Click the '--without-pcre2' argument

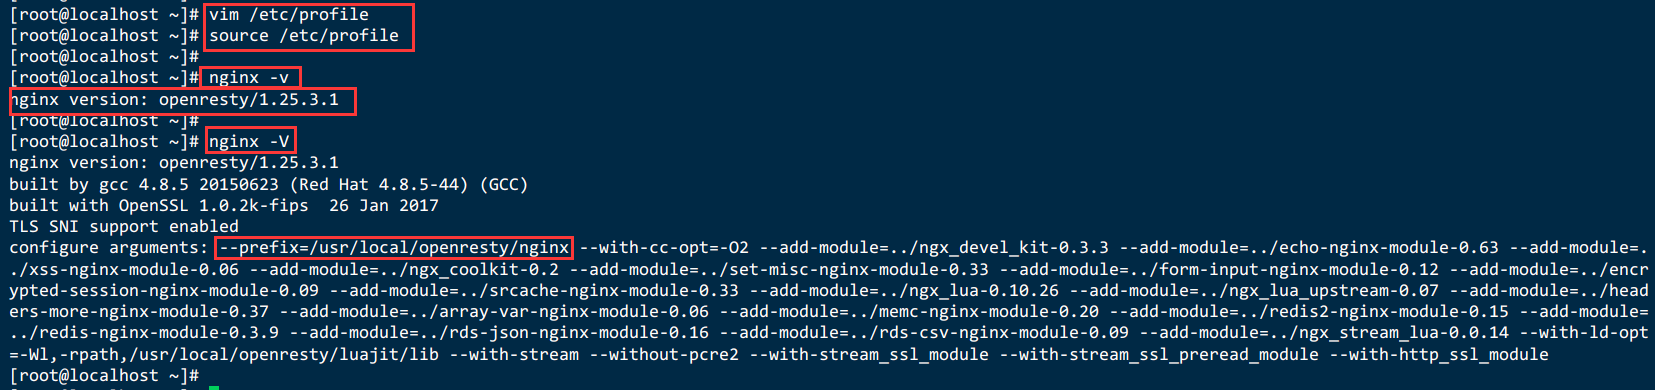point(664,355)
